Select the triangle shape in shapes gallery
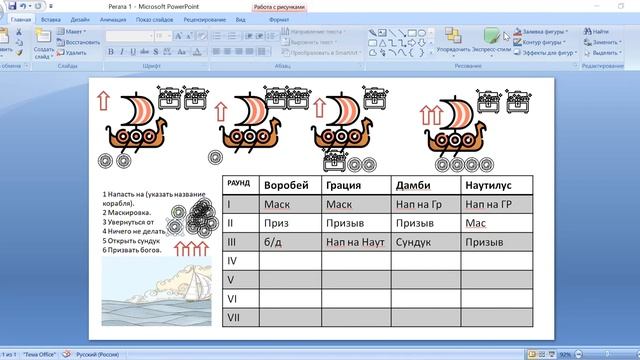Image resolution: width=640 pixels, height=360 pixels. [382, 43]
